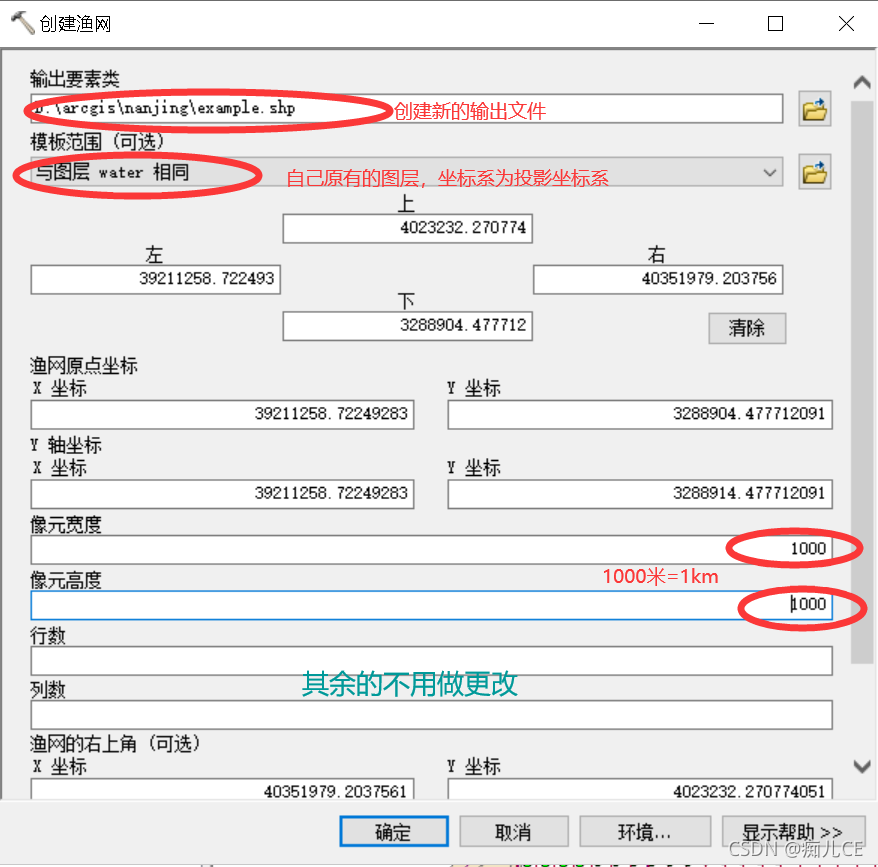Click the 取消 cancel button
This screenshot has width=878, height=867.
point(513,831)
